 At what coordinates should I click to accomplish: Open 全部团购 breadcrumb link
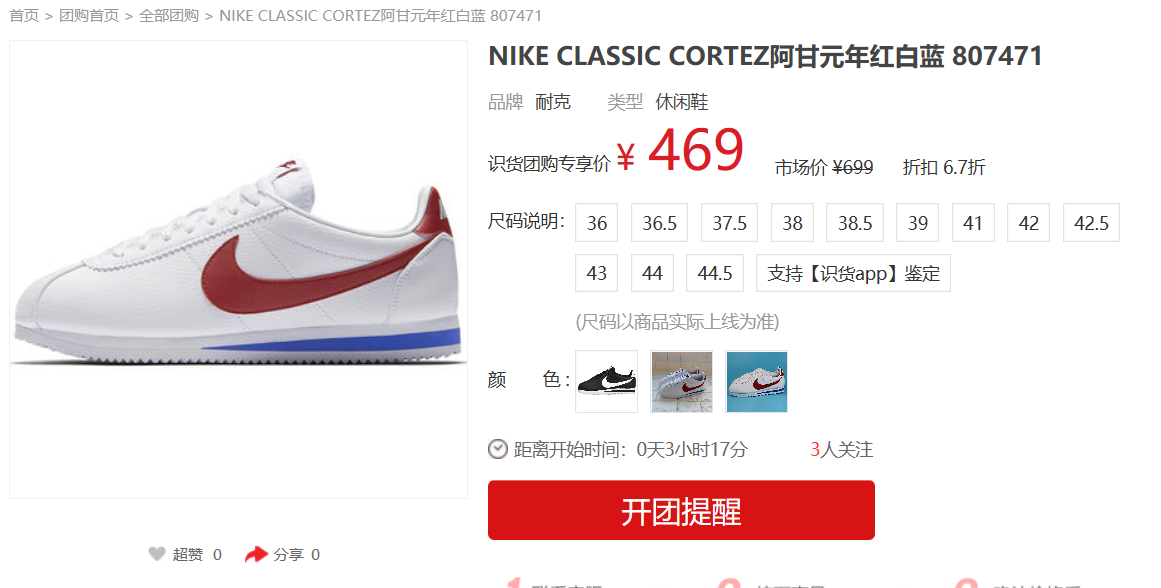[169, 16]
